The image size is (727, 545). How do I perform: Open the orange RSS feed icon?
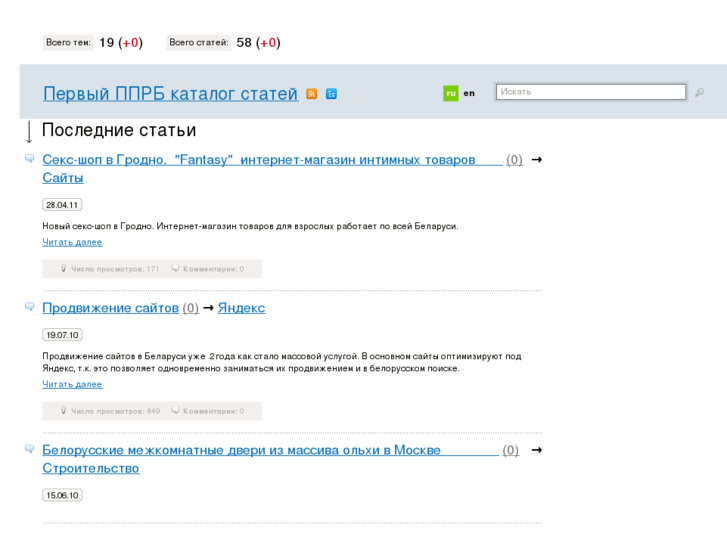[312, 94]
